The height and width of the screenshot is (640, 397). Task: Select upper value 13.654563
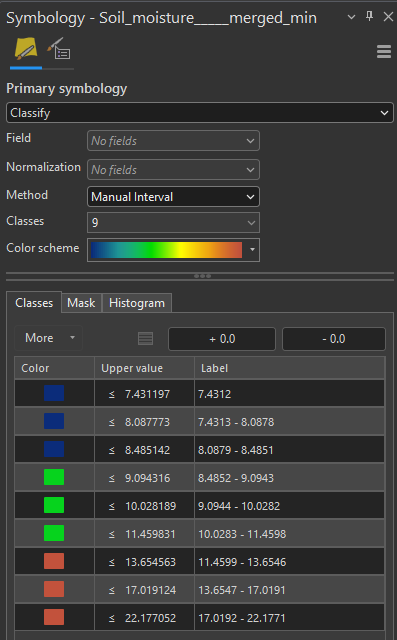pos(150,562)
